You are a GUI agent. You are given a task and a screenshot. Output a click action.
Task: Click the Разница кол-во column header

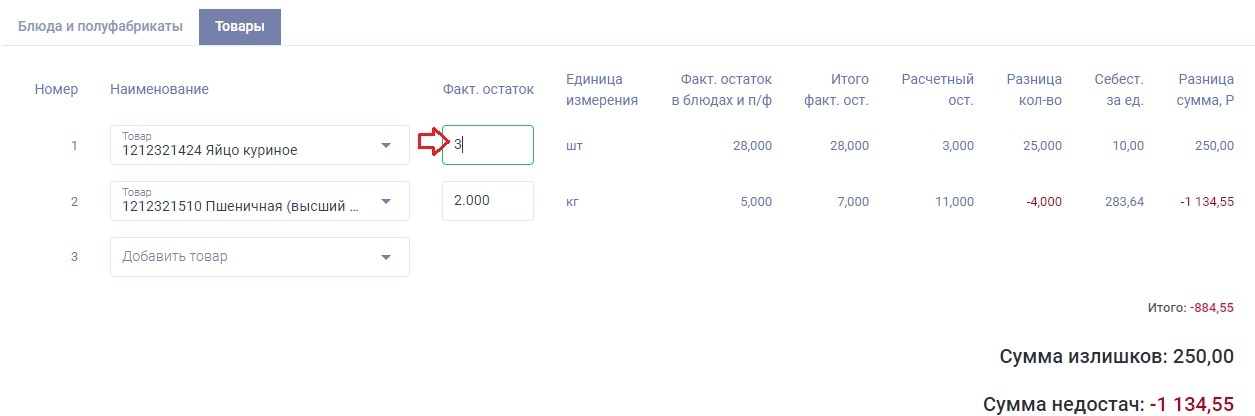point(1034,89)
